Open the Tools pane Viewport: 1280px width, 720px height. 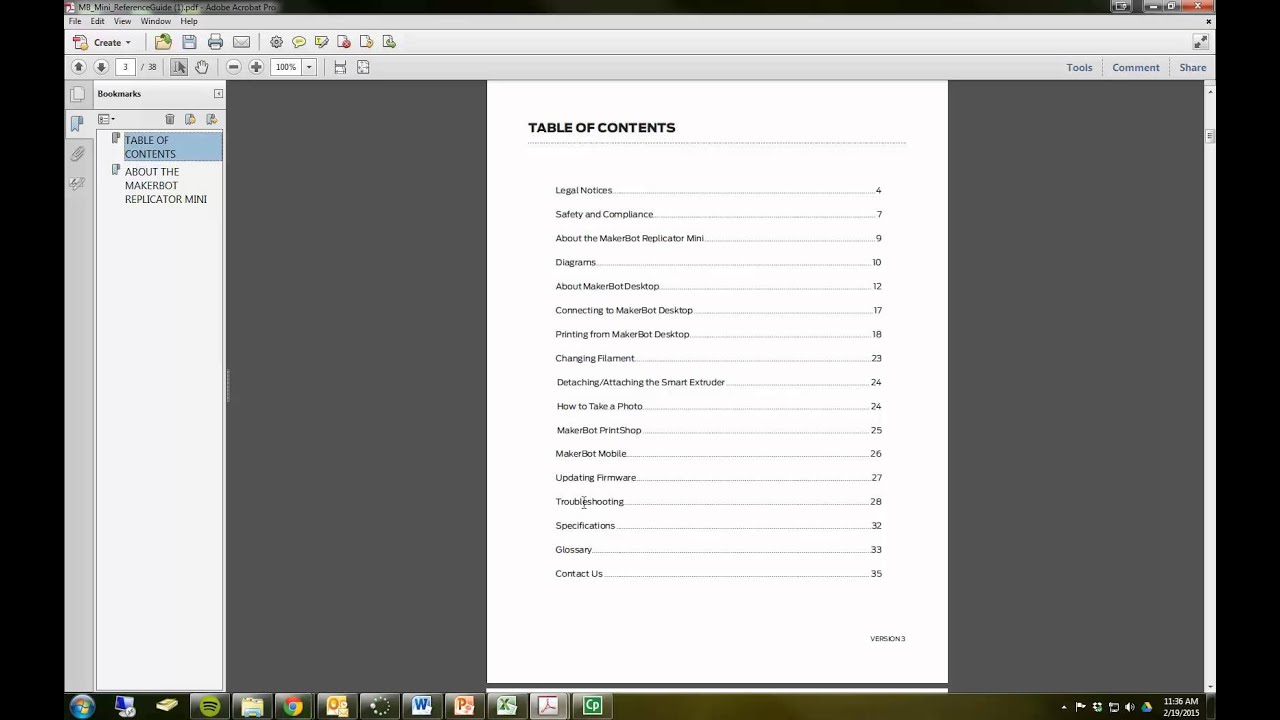(x=1079, y=67)
